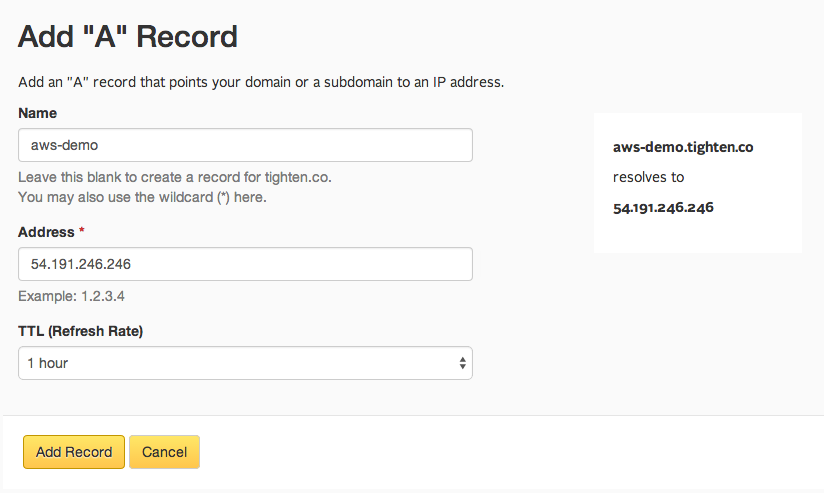824x493 pixels.
Task: Open the TTL refresh rate dropdown
Action: click(x=245, y=363)
